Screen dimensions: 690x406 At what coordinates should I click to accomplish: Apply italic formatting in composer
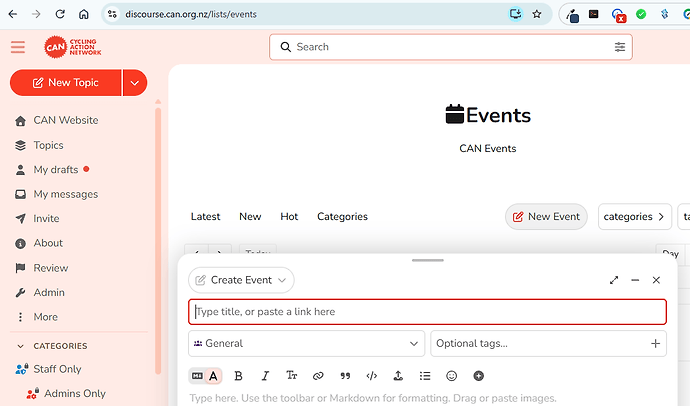click(x=265, y=376)
